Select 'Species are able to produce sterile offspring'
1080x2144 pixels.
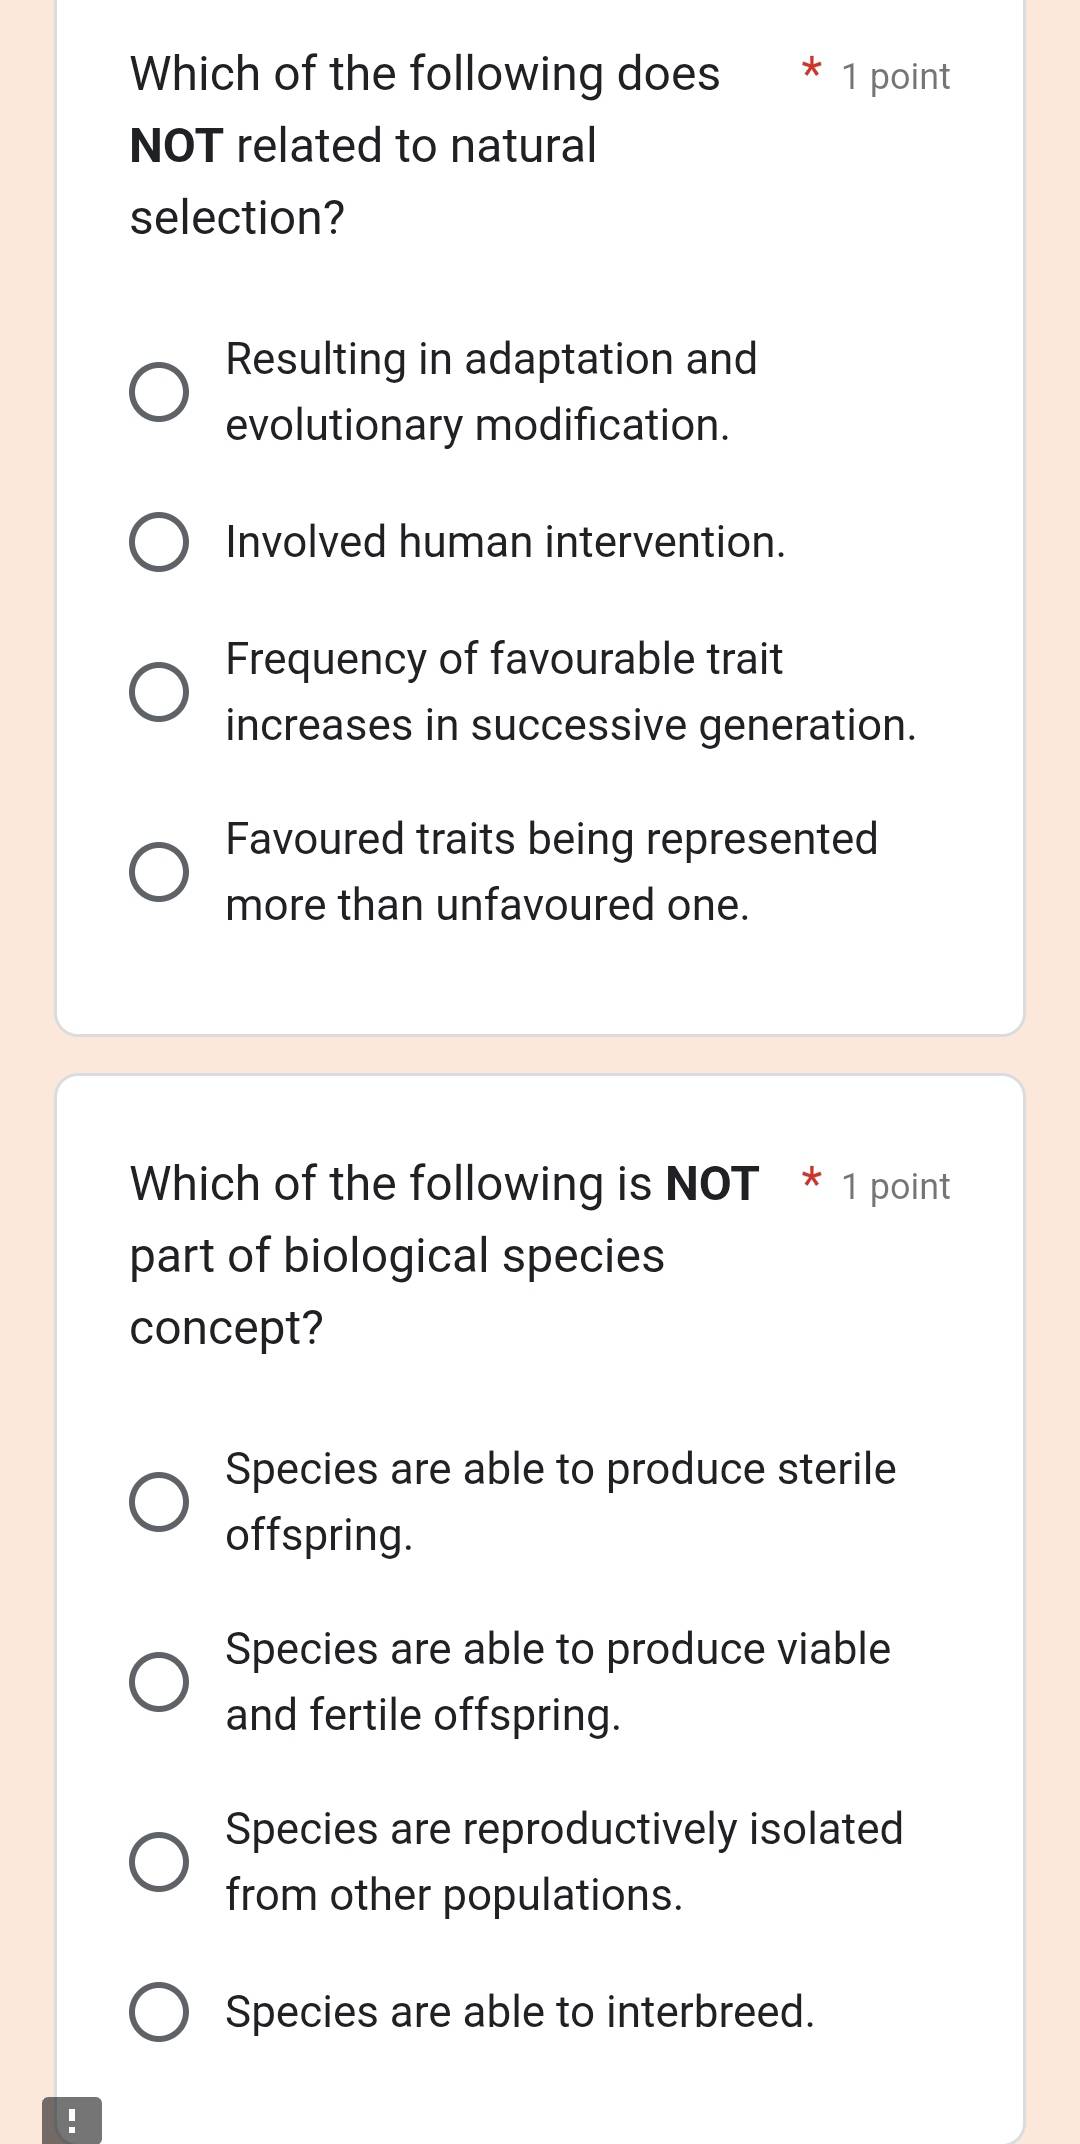tap(161, 1501)
